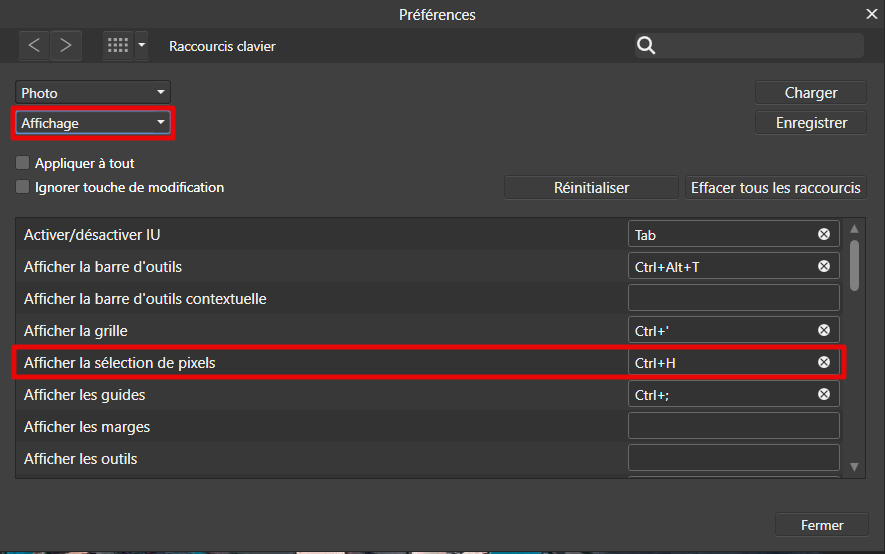Set shortcut for Afficher les marges

pos(733,426)
